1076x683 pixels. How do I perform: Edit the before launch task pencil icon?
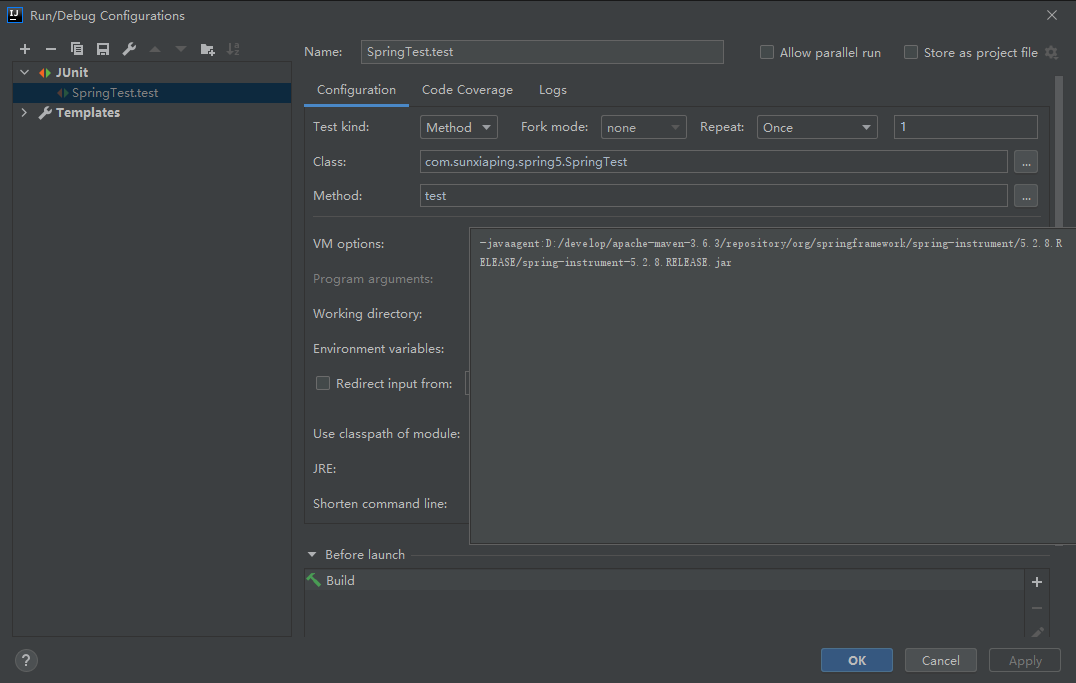tap(1037, 632)
